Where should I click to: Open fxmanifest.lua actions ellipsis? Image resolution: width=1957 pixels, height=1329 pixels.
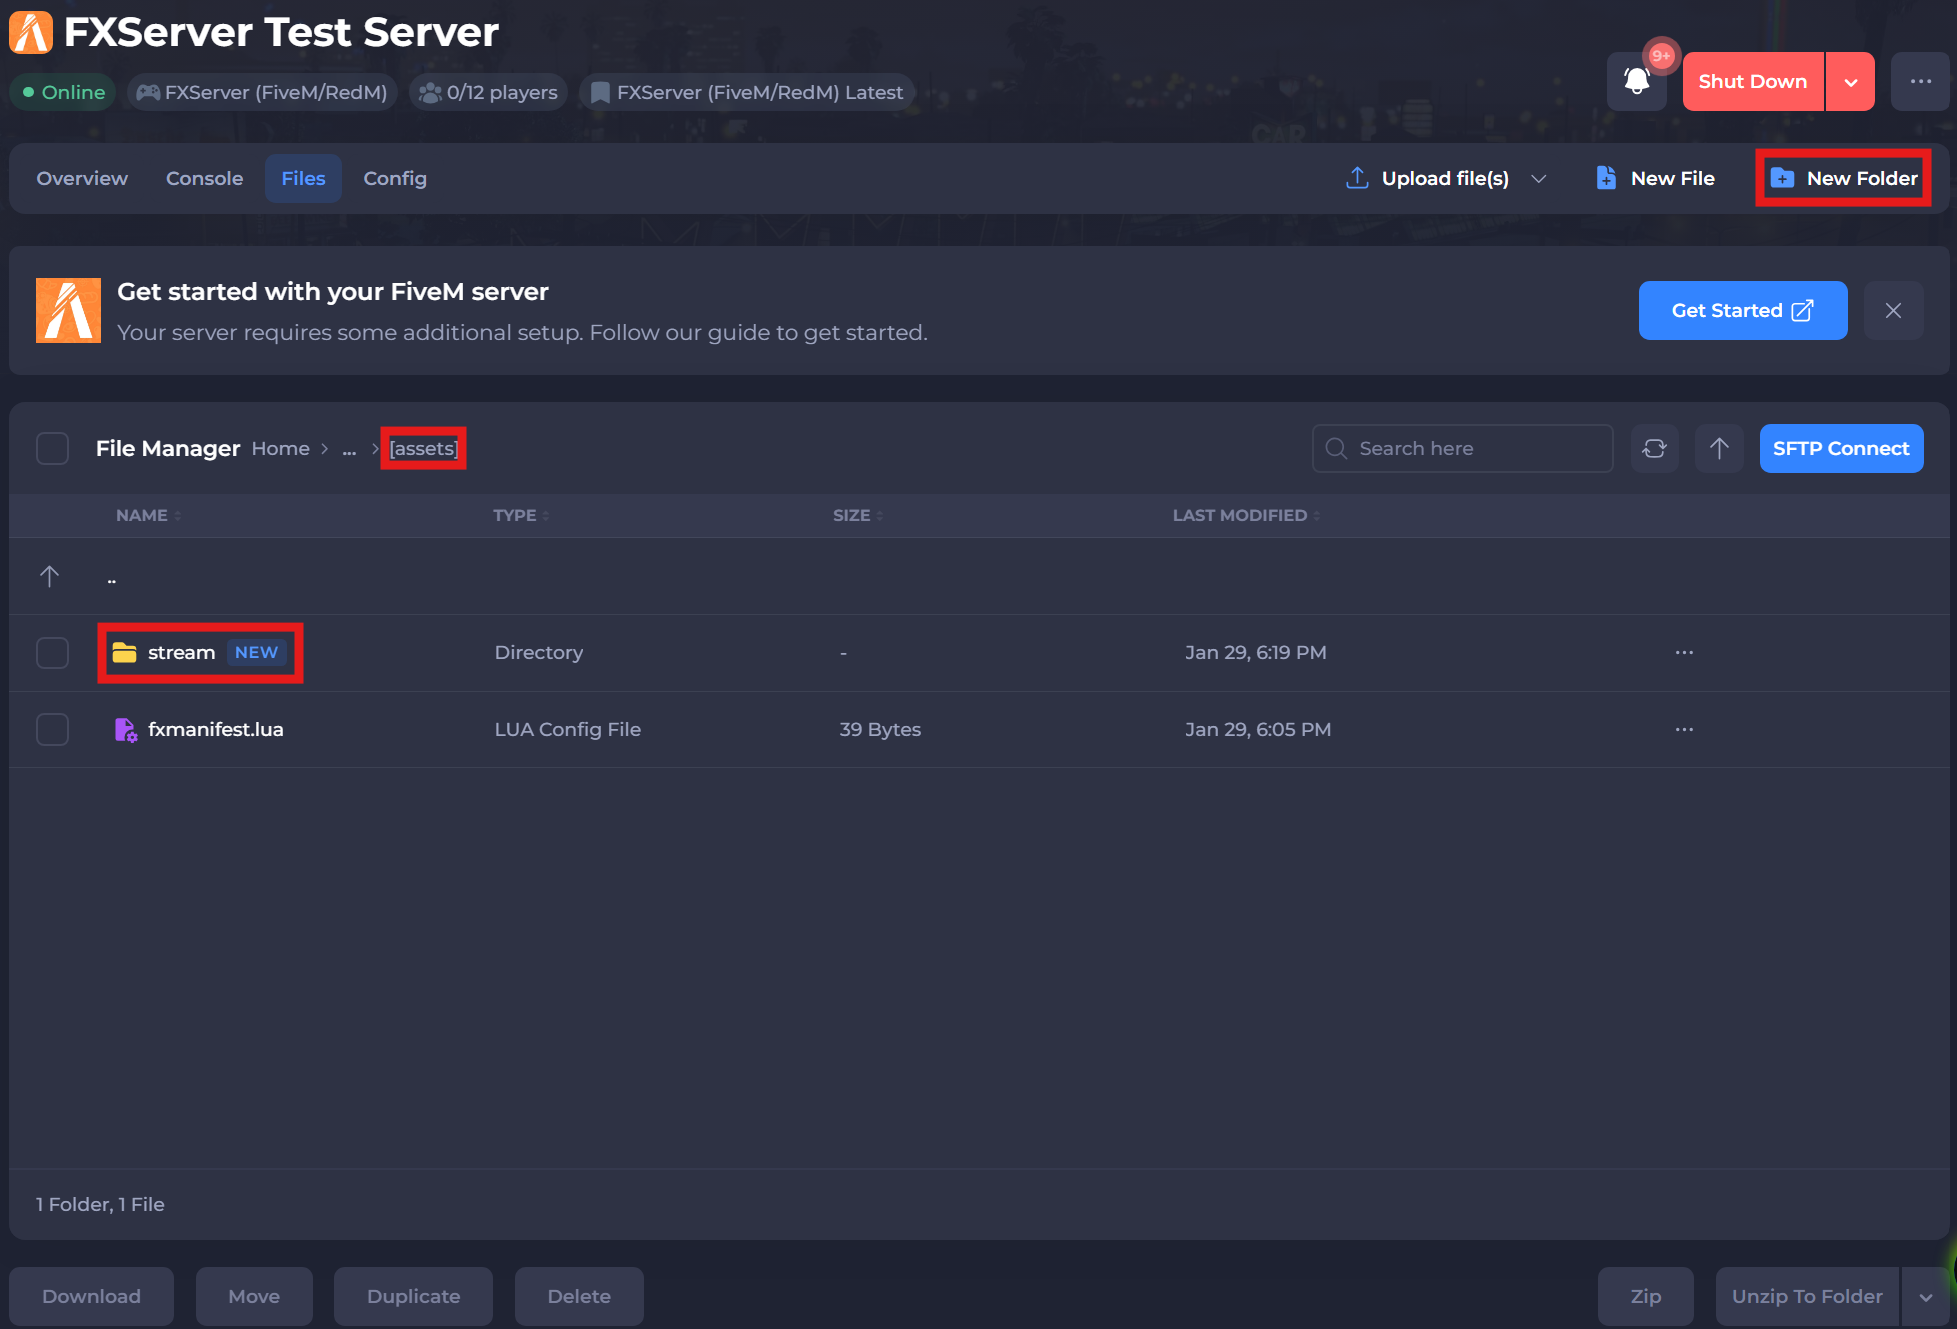[x=1684, y=729]
